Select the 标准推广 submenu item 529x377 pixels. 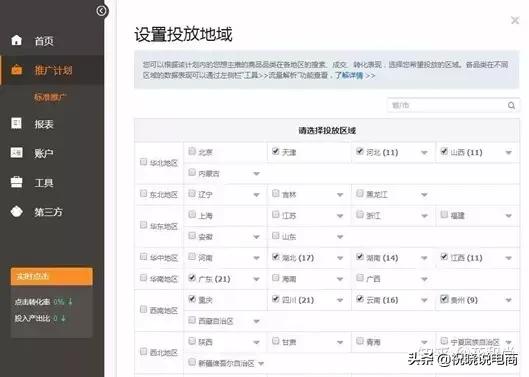click(x=50, y=97)
